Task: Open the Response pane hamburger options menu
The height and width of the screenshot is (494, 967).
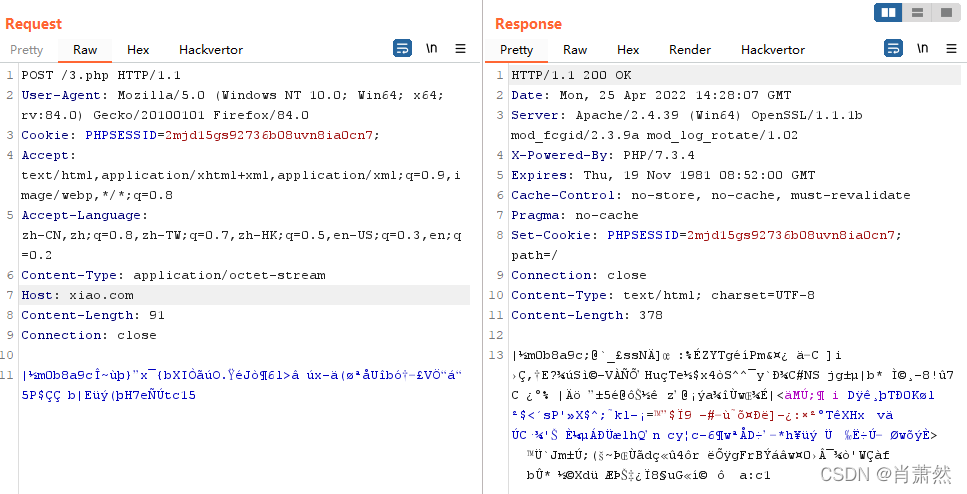Action: point(950,48)
